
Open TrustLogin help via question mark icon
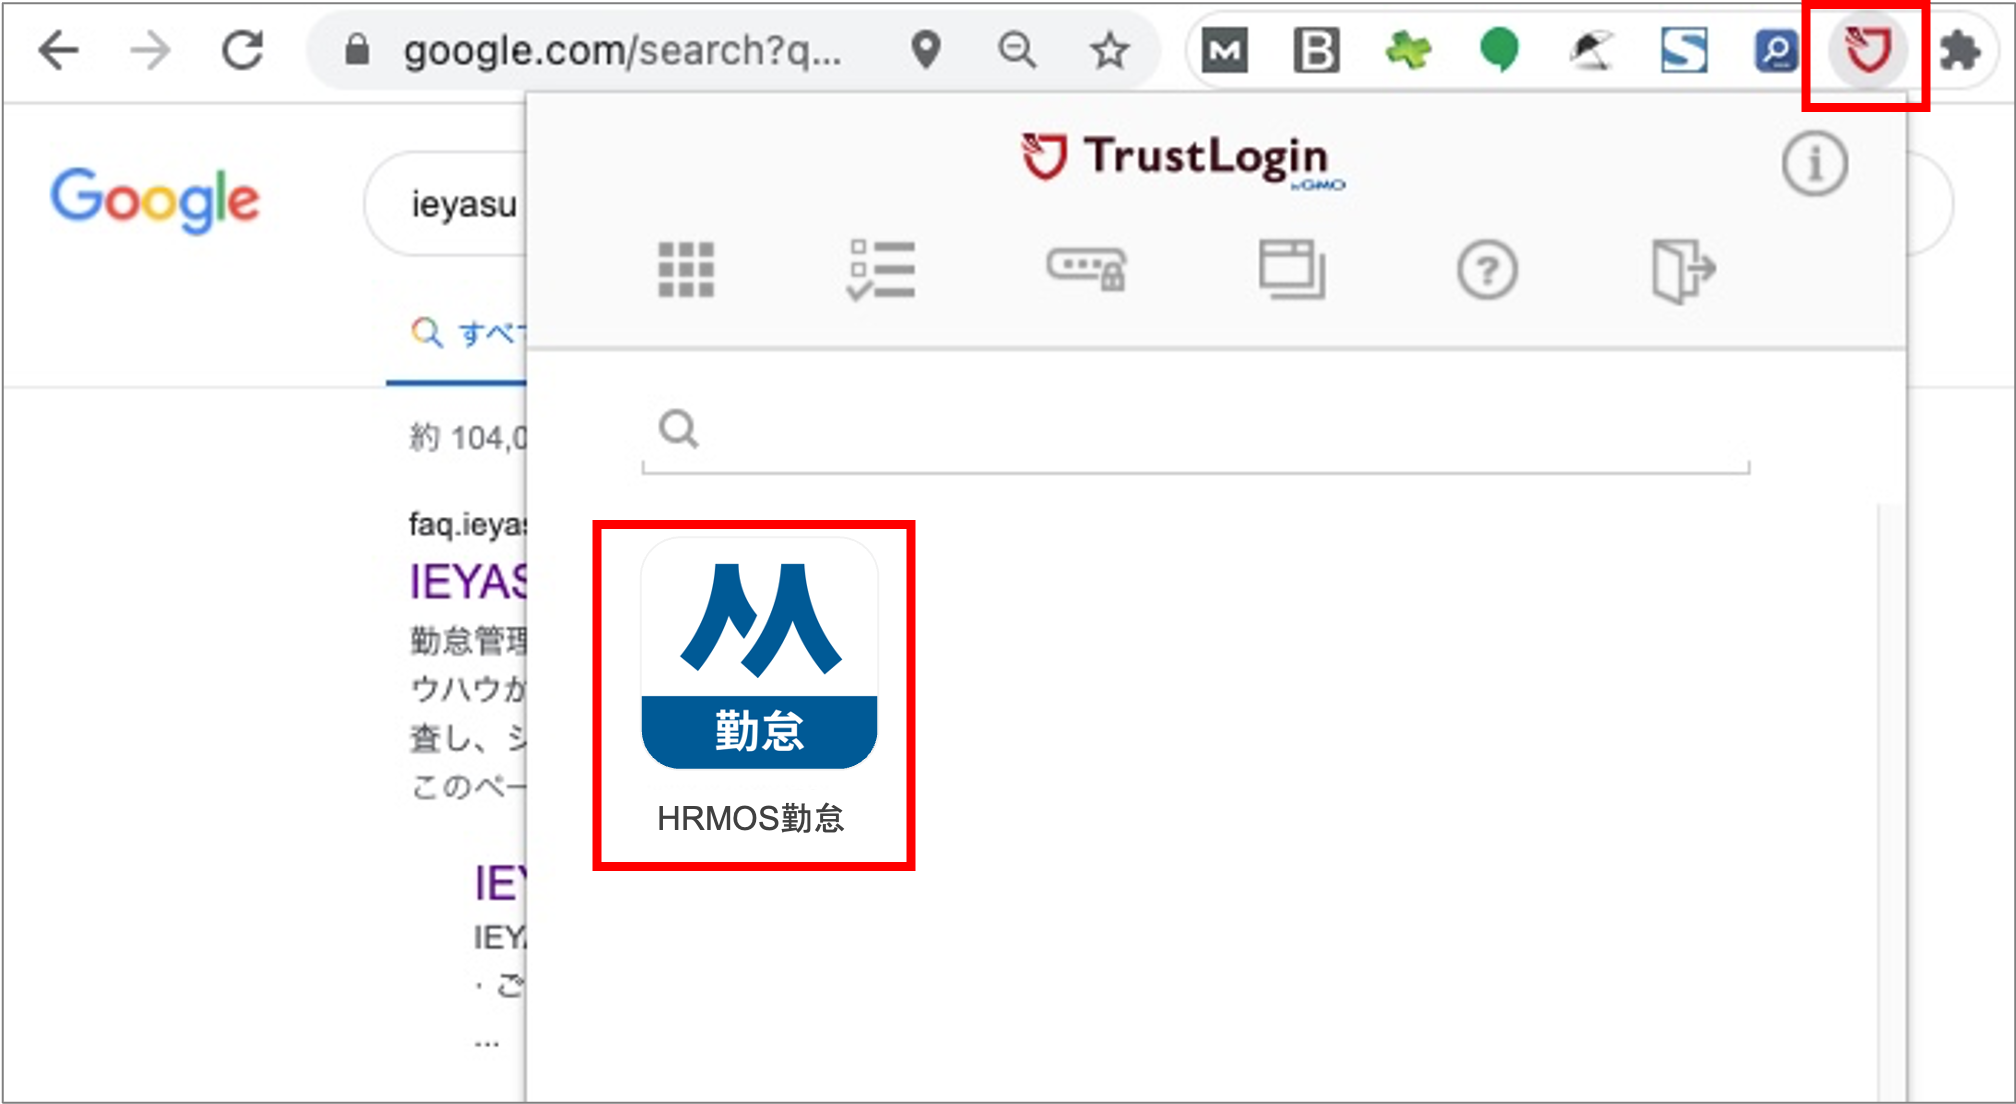[x=1488, y=268]
